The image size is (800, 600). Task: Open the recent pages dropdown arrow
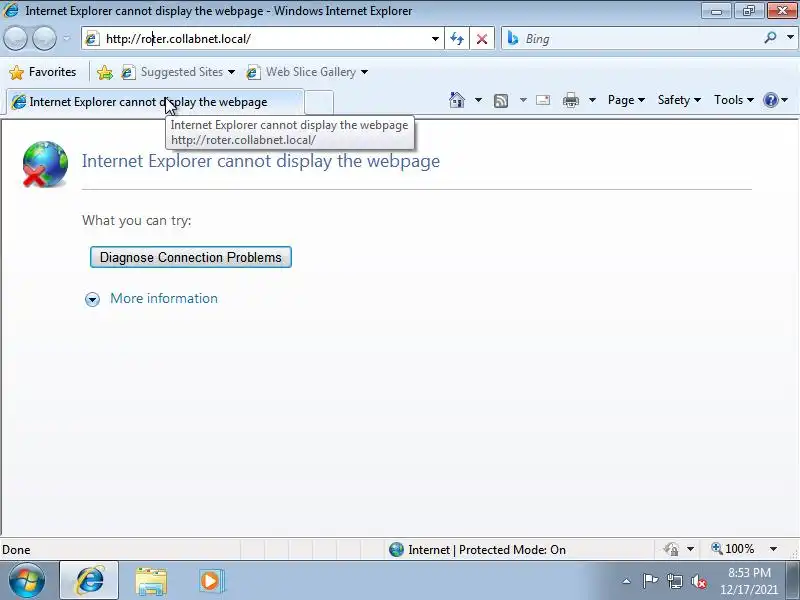click(x=67, y=38)
